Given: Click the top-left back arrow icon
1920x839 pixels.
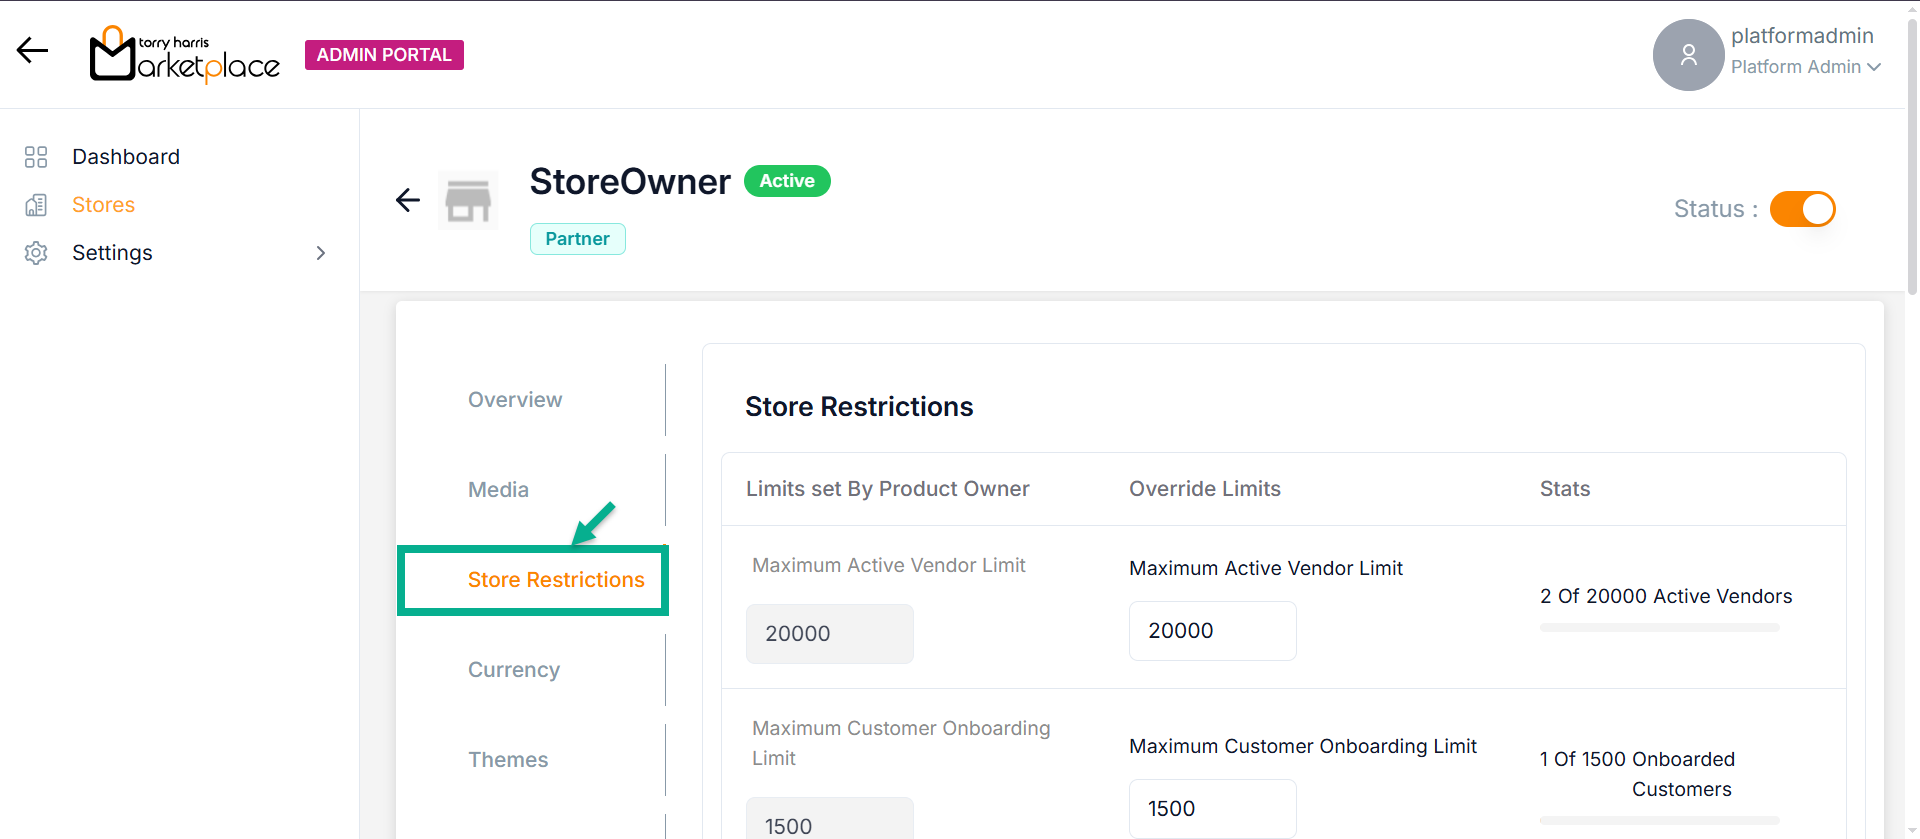Looking at the screenshot, I should tap(32, 51).
